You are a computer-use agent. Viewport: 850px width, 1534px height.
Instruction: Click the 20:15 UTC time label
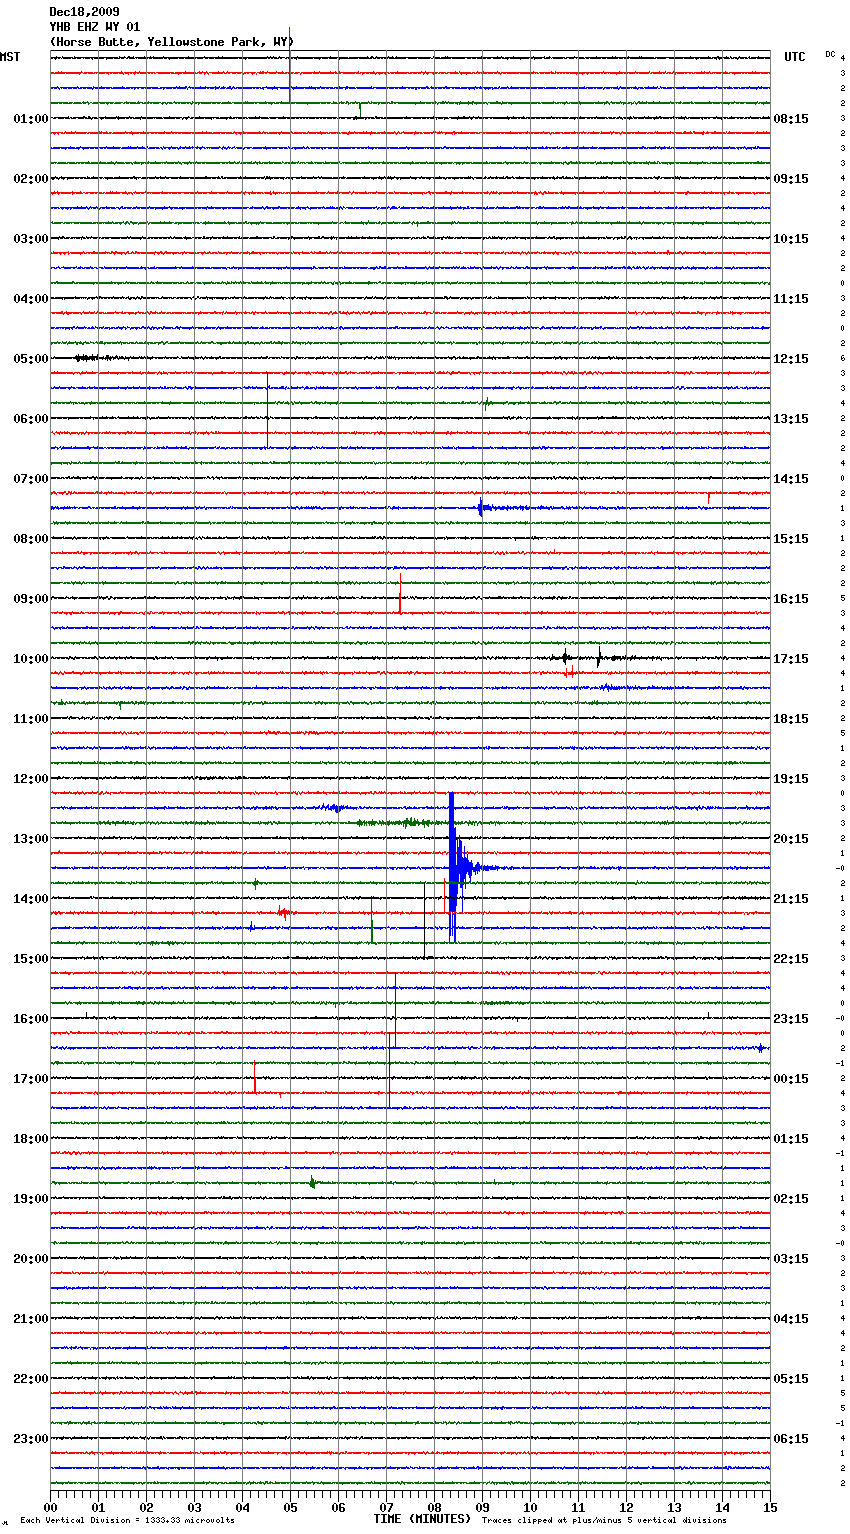(x=791, y=839)
